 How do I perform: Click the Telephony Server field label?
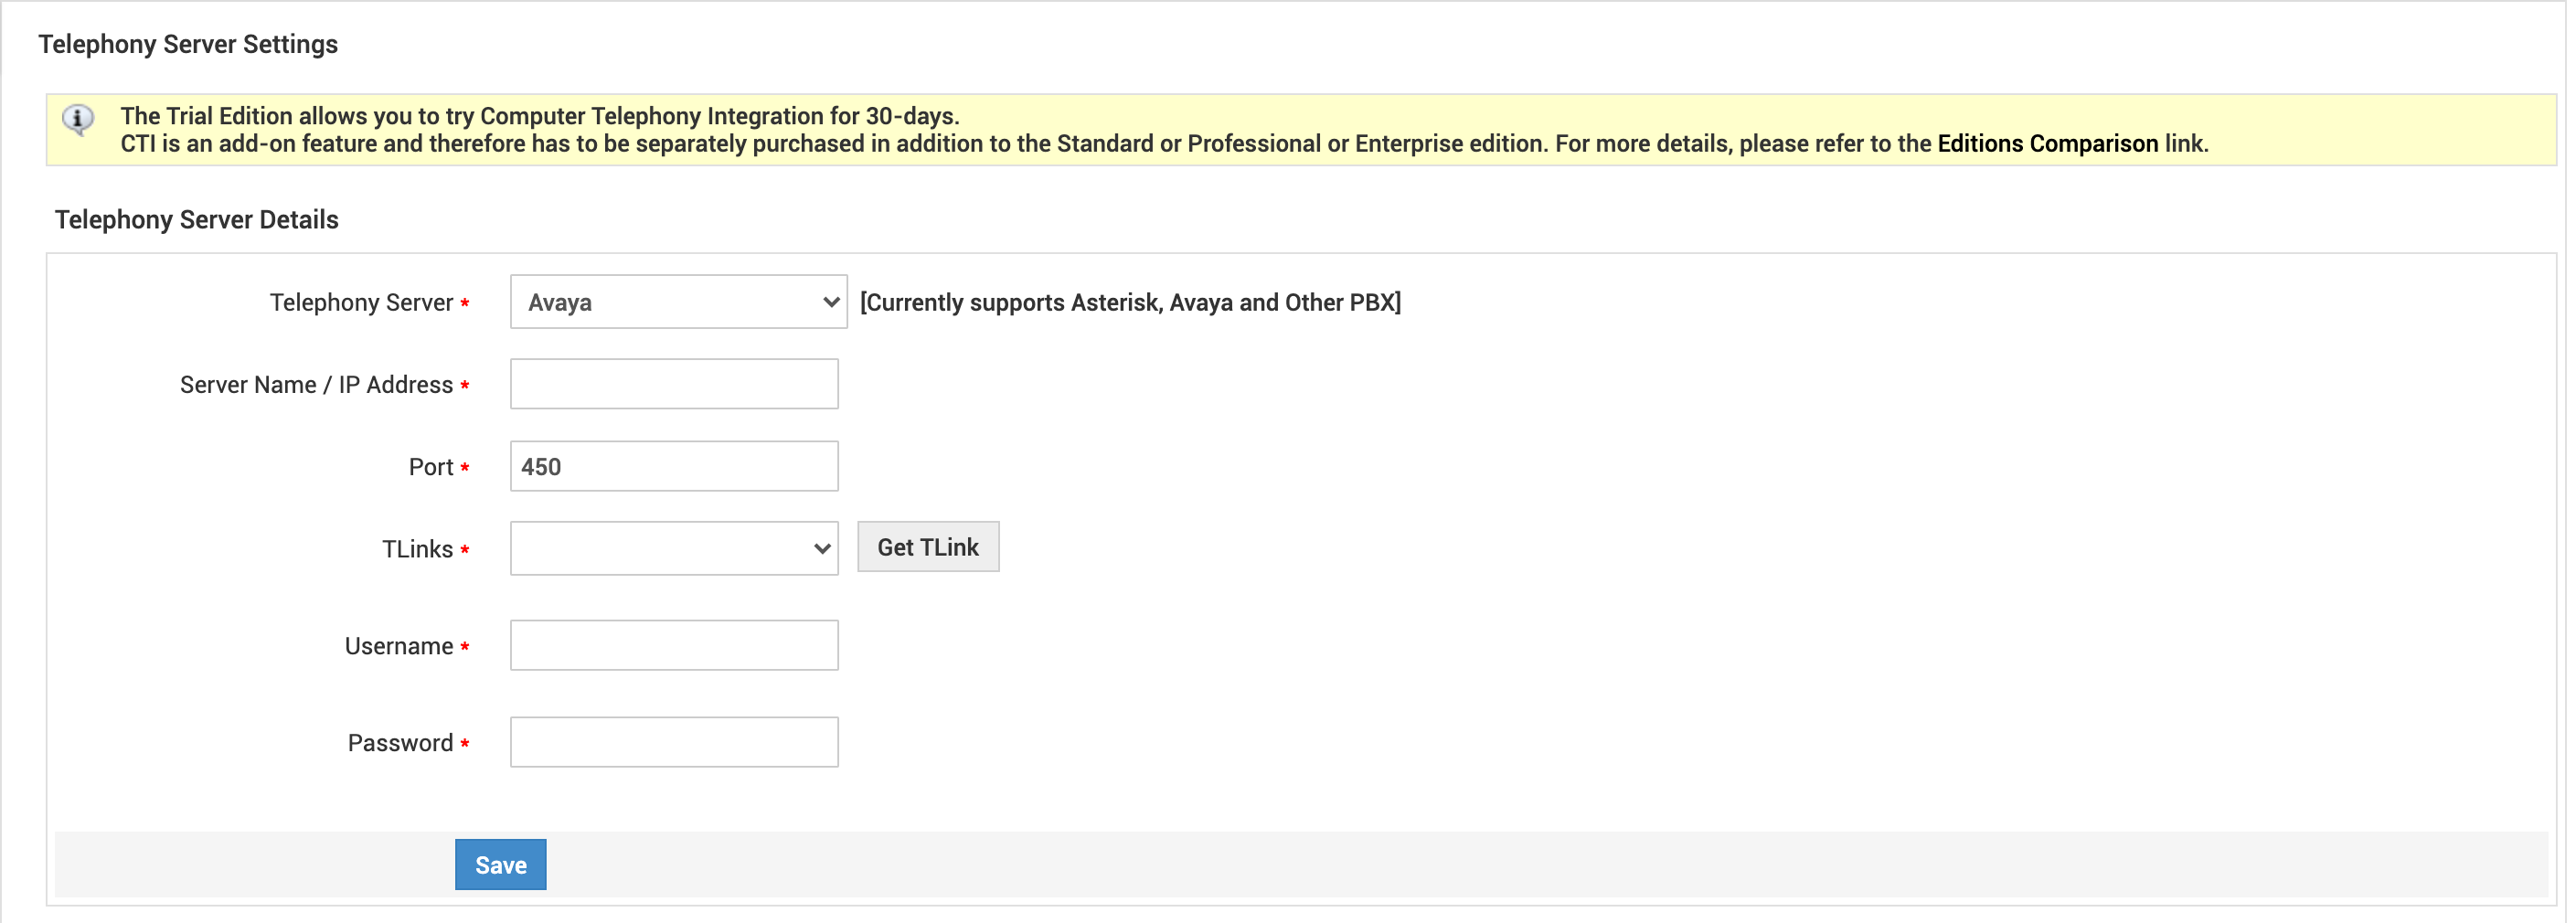coord(361,303)
